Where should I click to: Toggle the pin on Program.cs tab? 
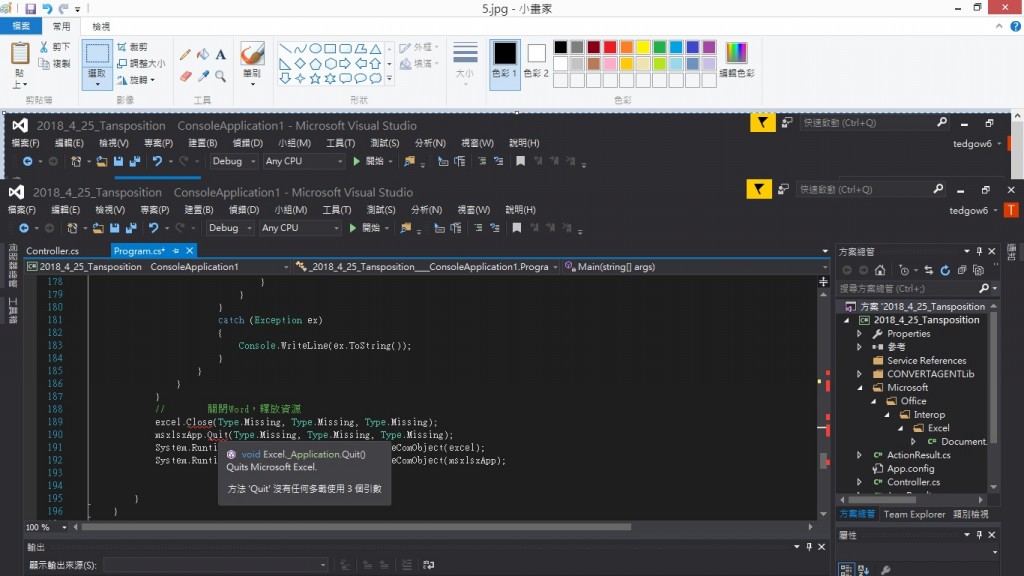176,251
